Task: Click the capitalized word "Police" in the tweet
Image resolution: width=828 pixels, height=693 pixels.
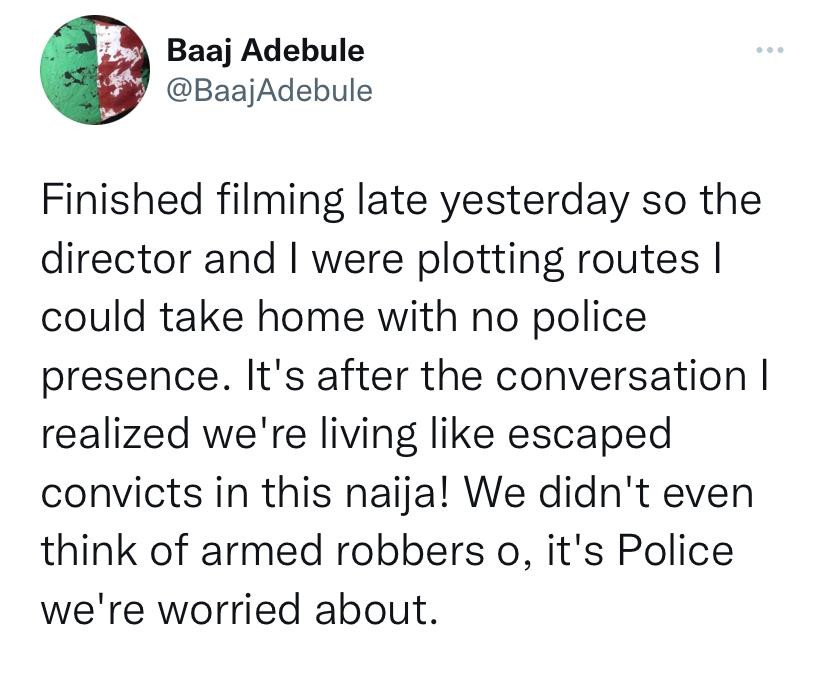Action: 676,550
